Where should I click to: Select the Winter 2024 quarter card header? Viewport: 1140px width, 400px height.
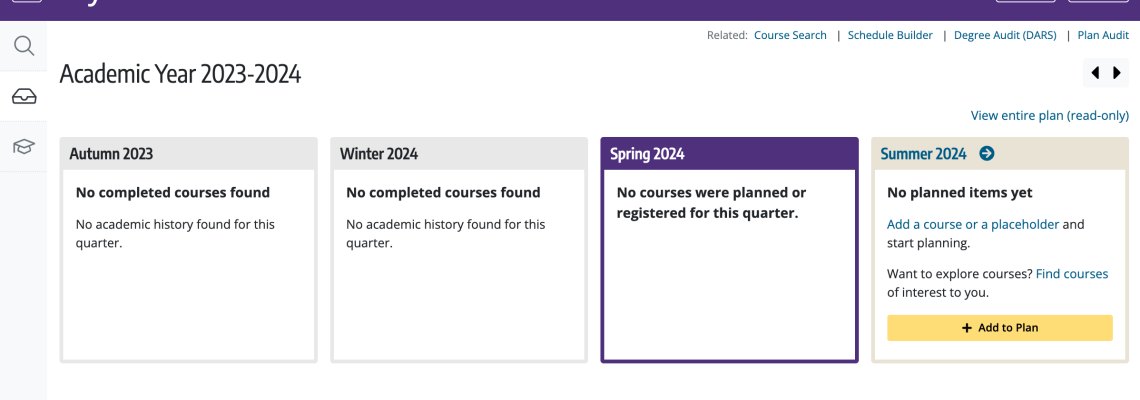point(459,153)
